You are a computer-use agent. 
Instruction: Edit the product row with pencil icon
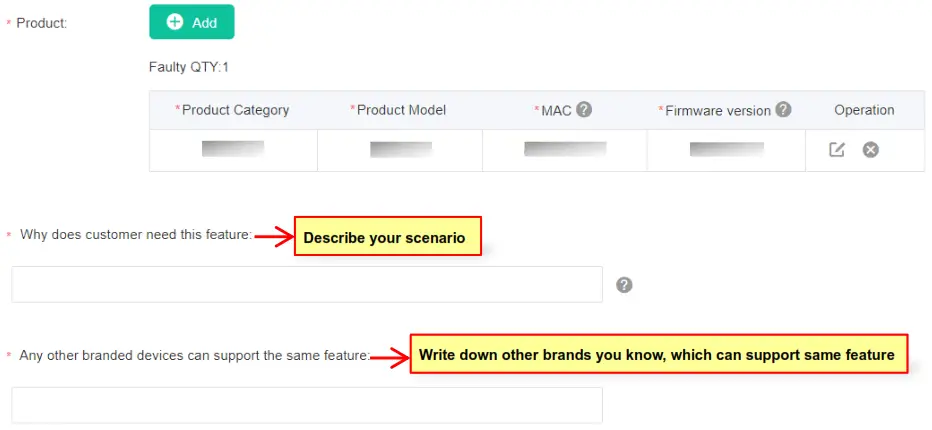pyautogui.click(x=837, y=150)
